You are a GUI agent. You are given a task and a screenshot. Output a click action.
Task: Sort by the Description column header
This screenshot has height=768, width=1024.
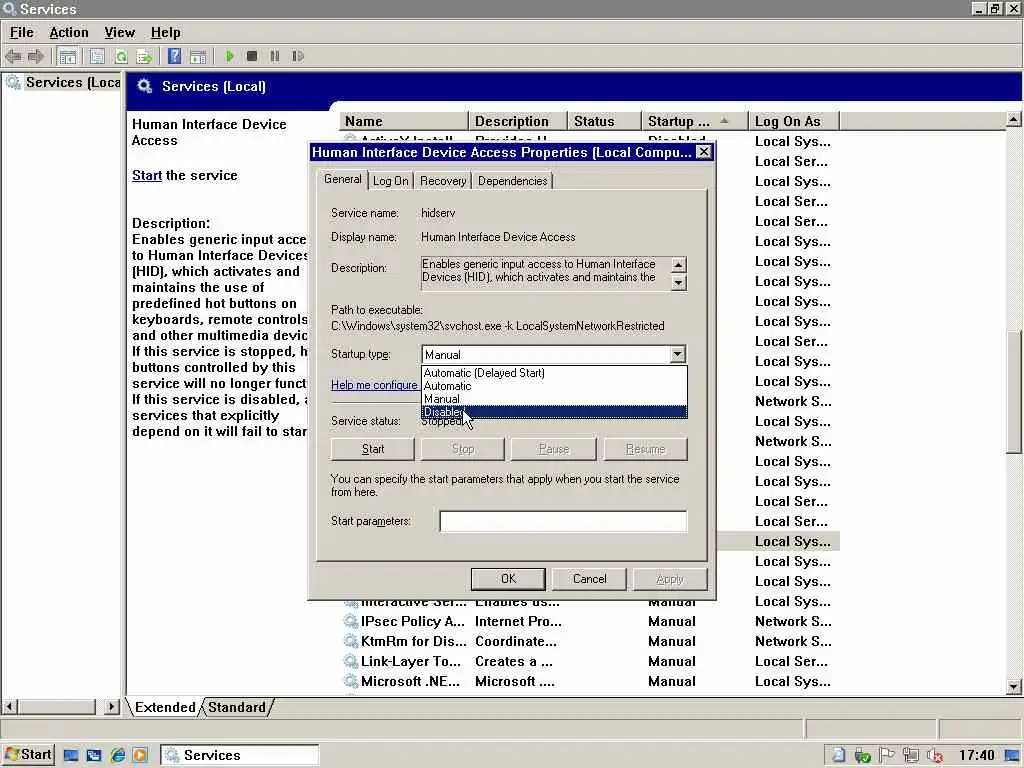pyautogui.click(x=517, y=121)
